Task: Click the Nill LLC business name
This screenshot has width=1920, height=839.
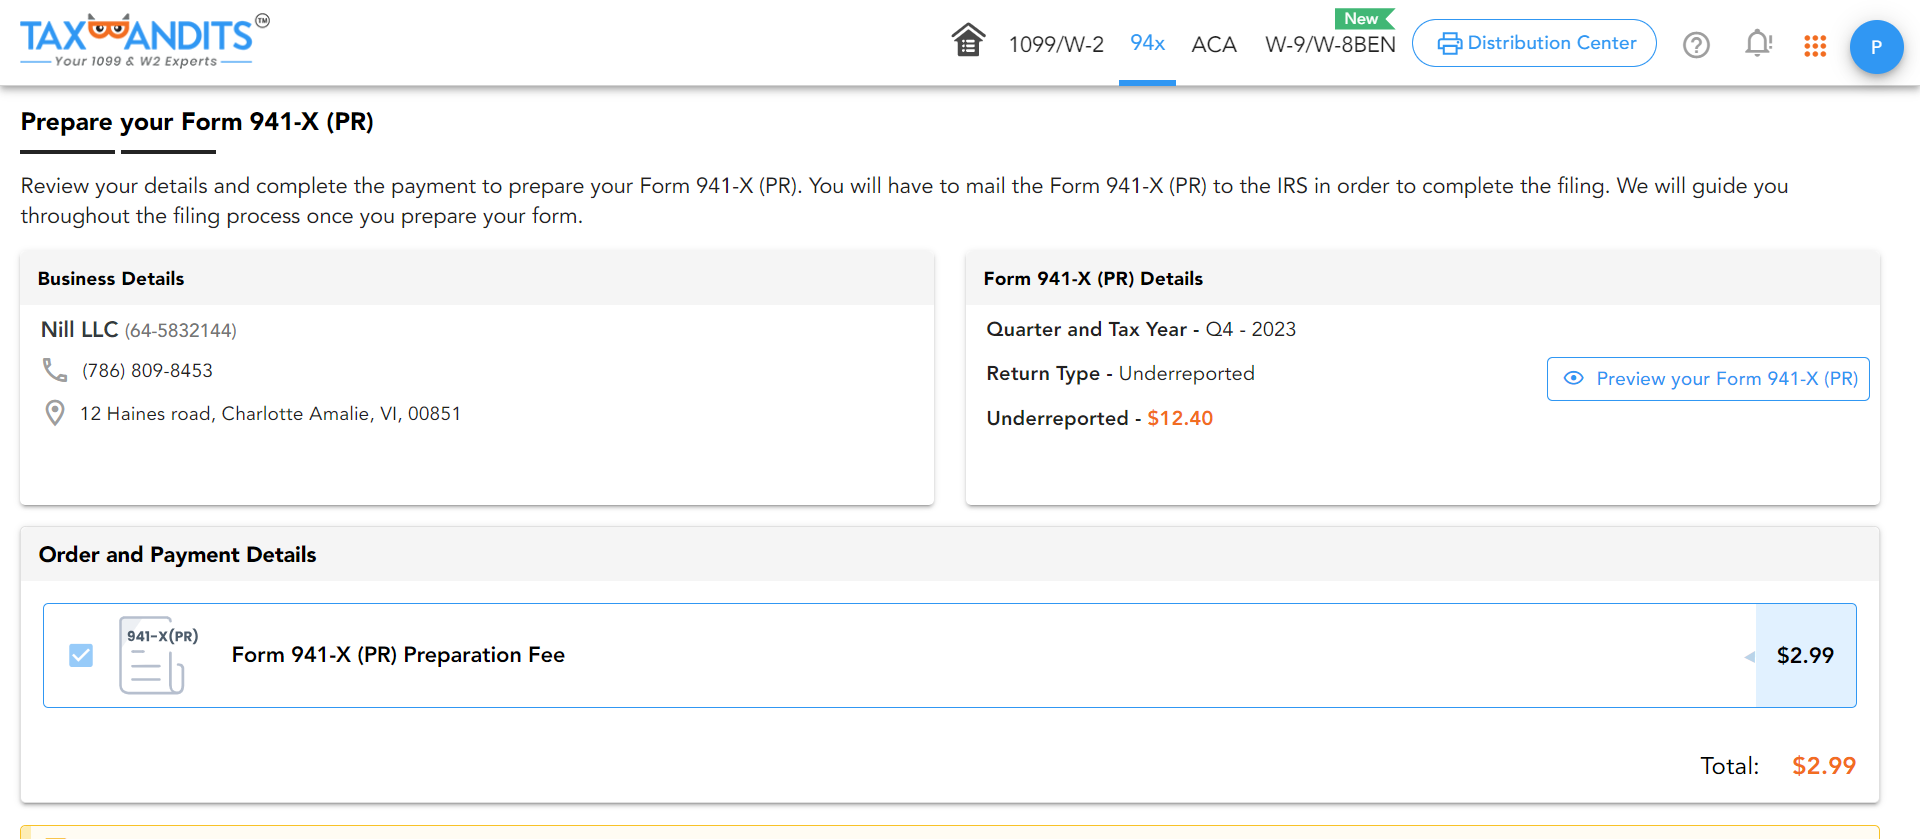Action: [79, 329]
